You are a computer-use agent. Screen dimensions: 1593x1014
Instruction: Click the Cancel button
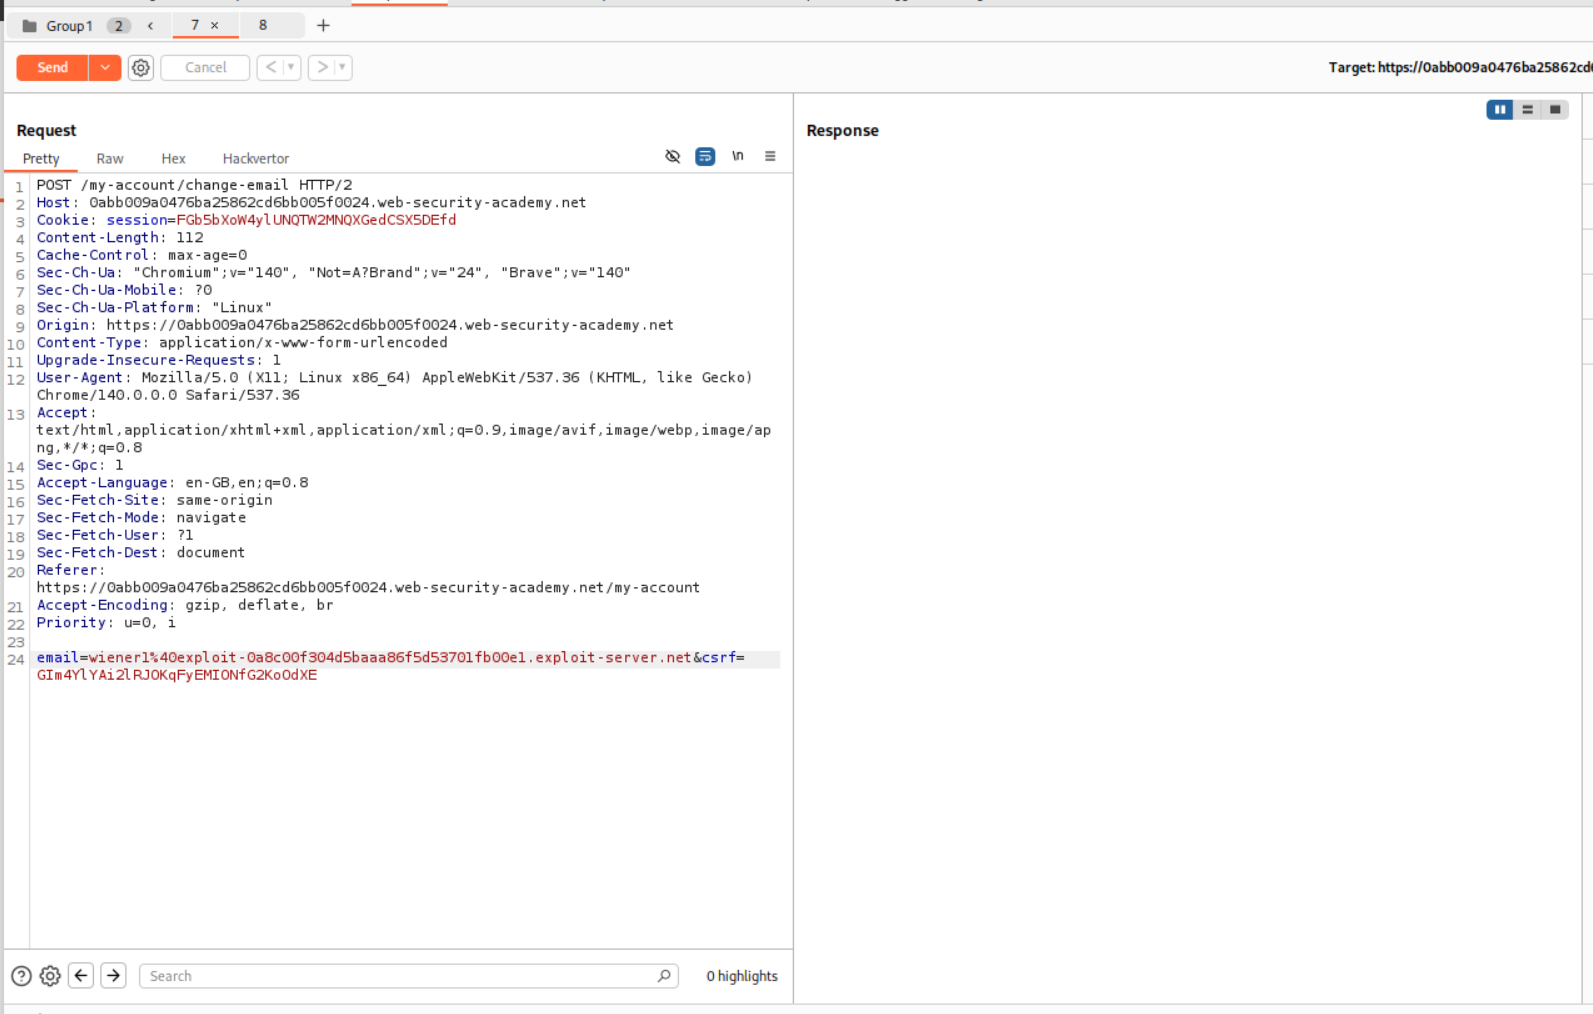[205, 67]
